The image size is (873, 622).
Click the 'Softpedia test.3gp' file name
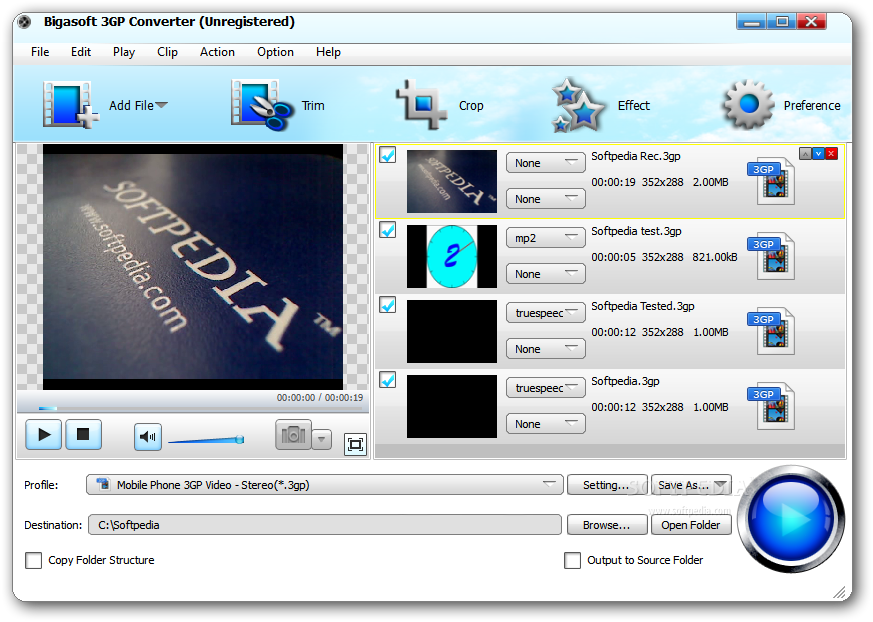click(636, 231)
